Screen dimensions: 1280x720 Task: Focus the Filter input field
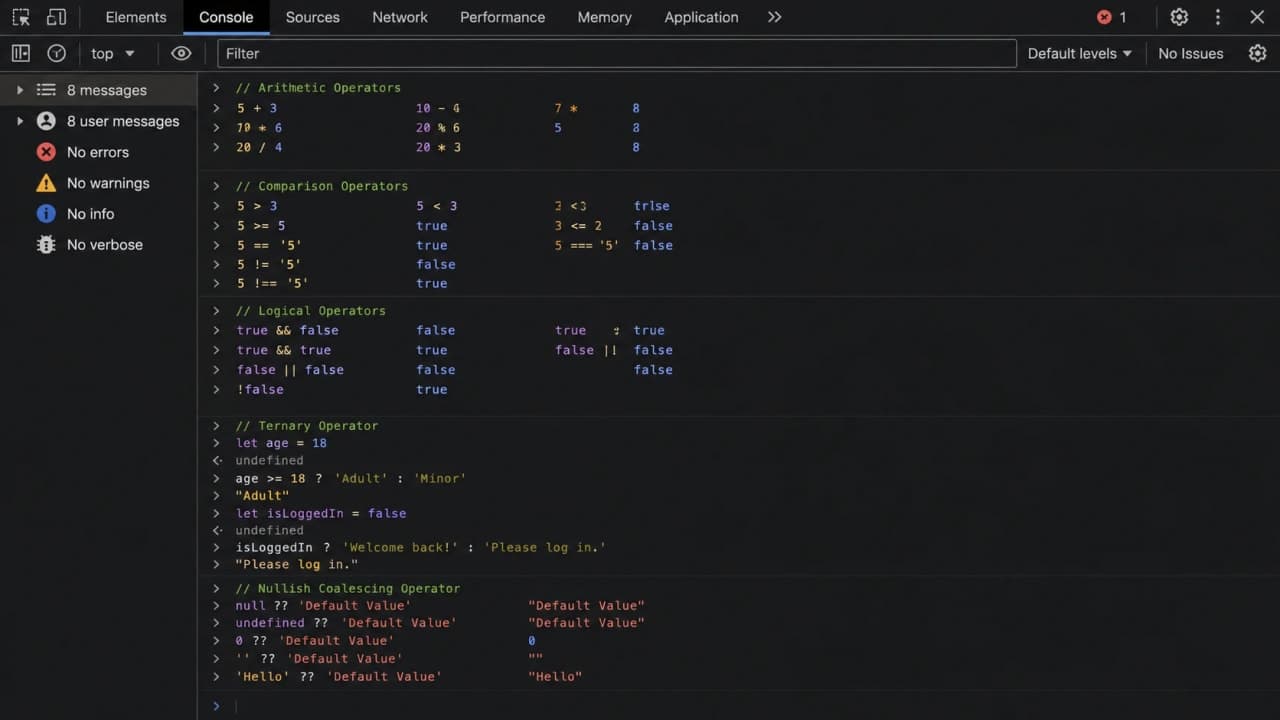[x=616, y=53]
